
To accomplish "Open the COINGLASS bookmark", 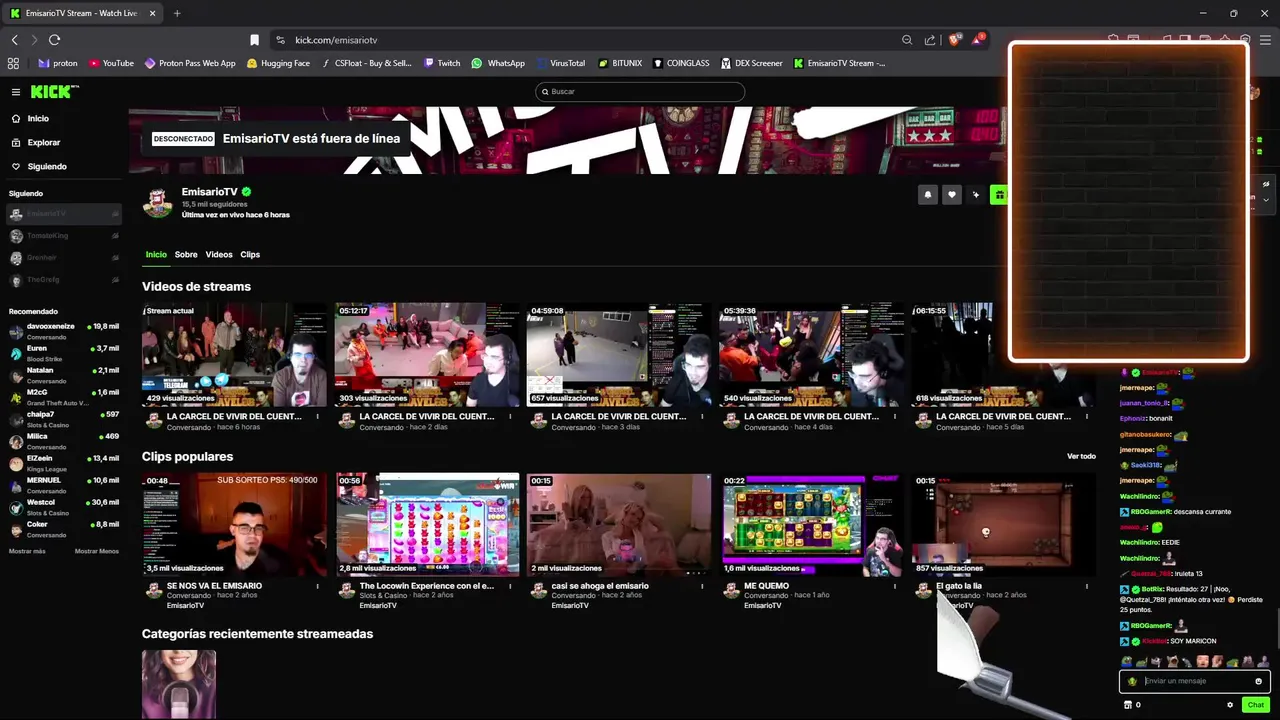I will click(681, 63).
